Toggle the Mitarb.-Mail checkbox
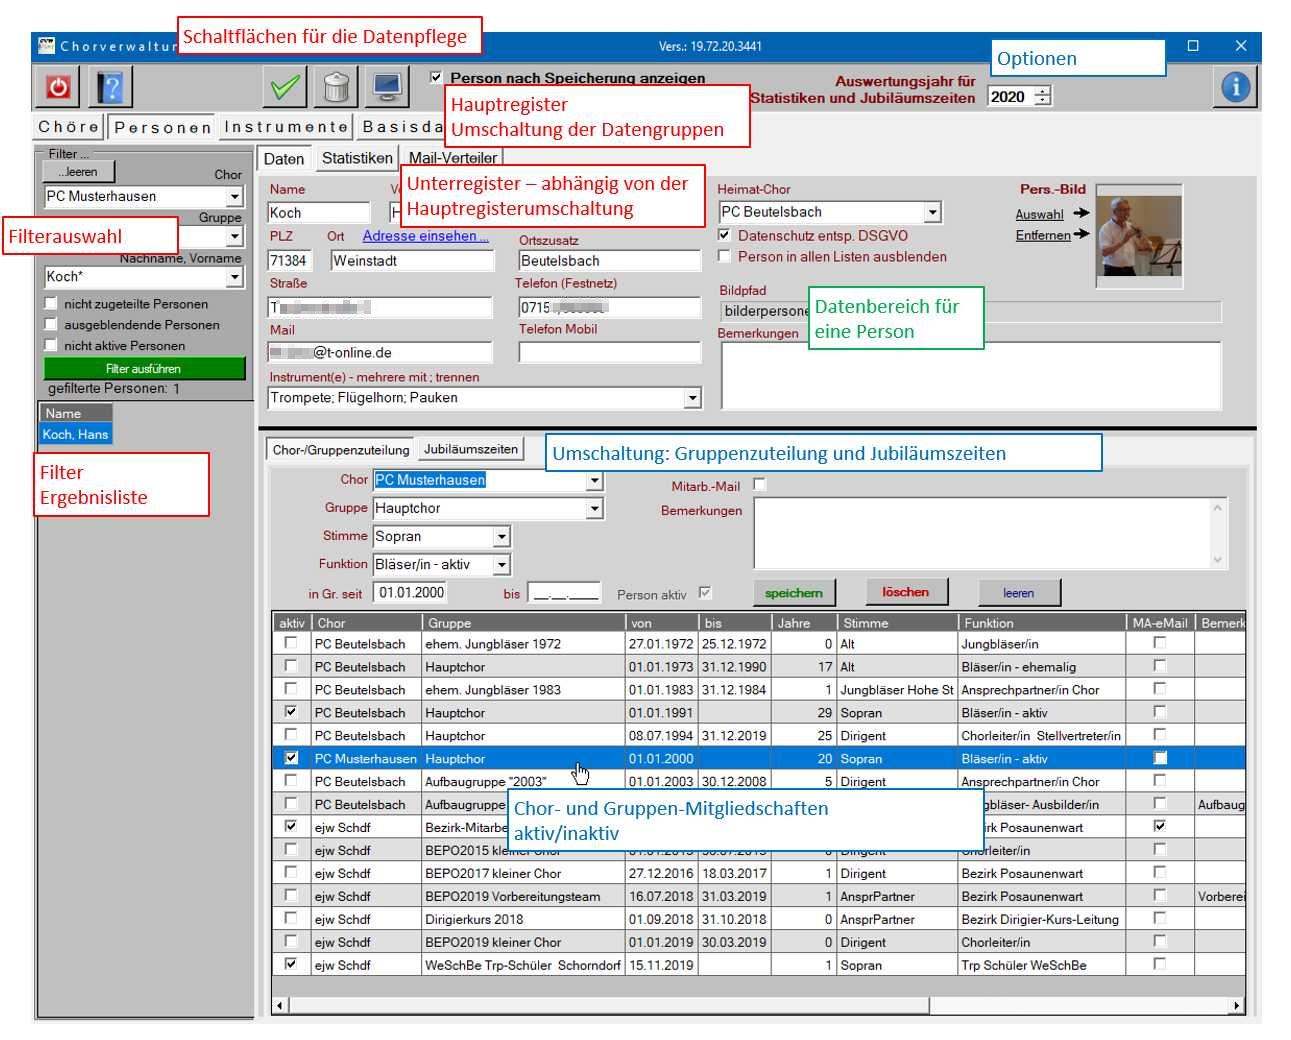This screenshot has width=1291, height=1040. click(760, 484)
